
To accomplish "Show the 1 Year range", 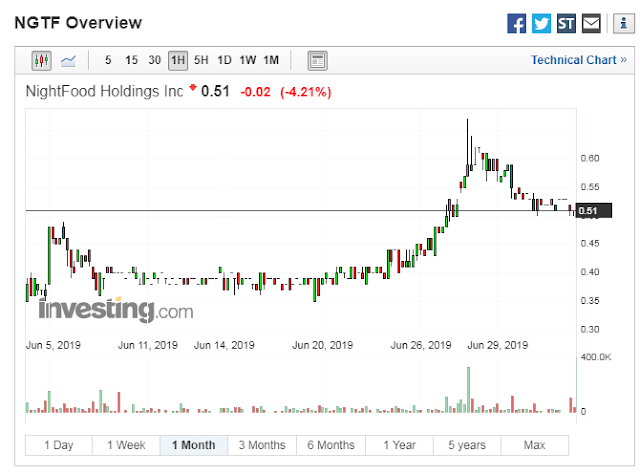I will click(399, 445).
